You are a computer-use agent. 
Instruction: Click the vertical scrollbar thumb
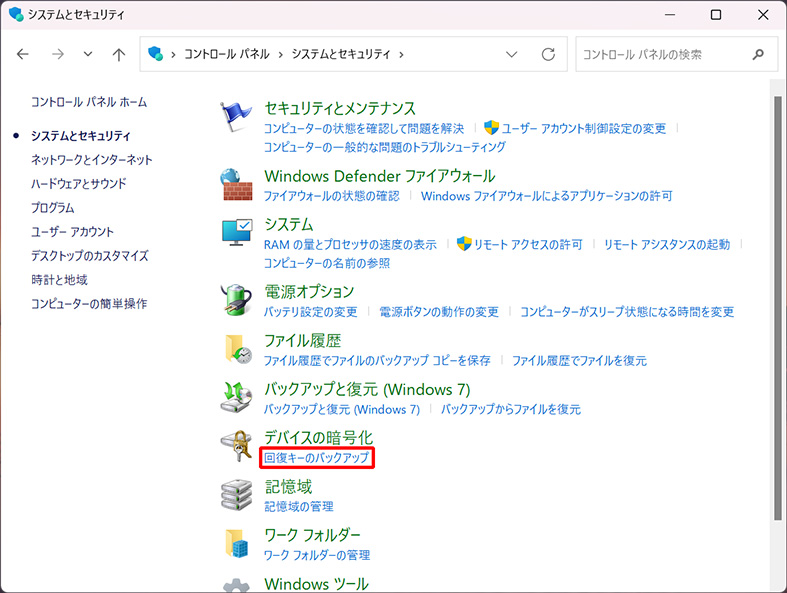coord(777,308)
